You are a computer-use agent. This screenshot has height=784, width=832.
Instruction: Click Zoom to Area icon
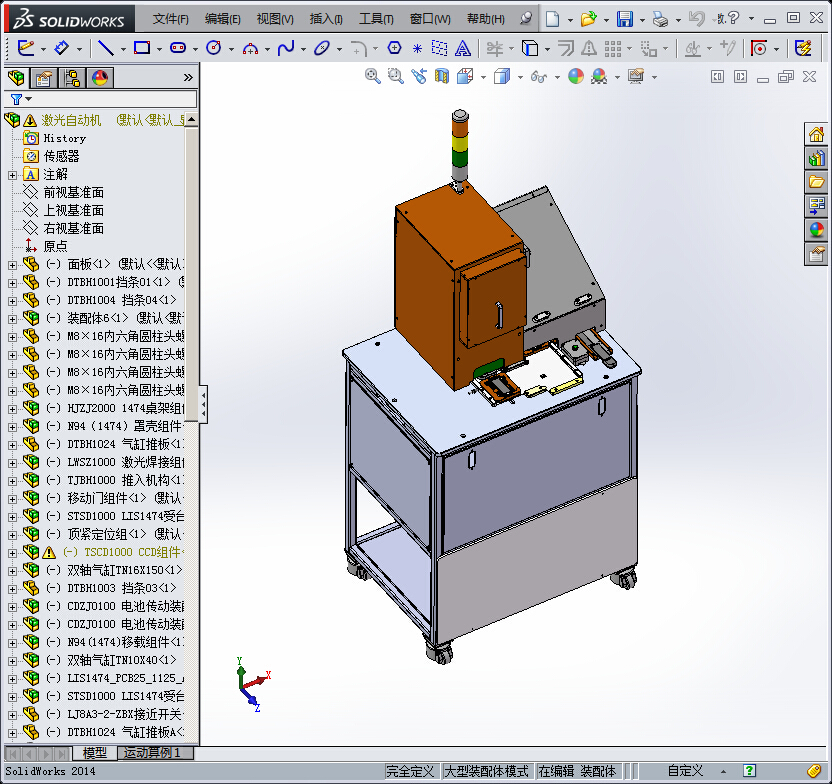click(395, 76)
